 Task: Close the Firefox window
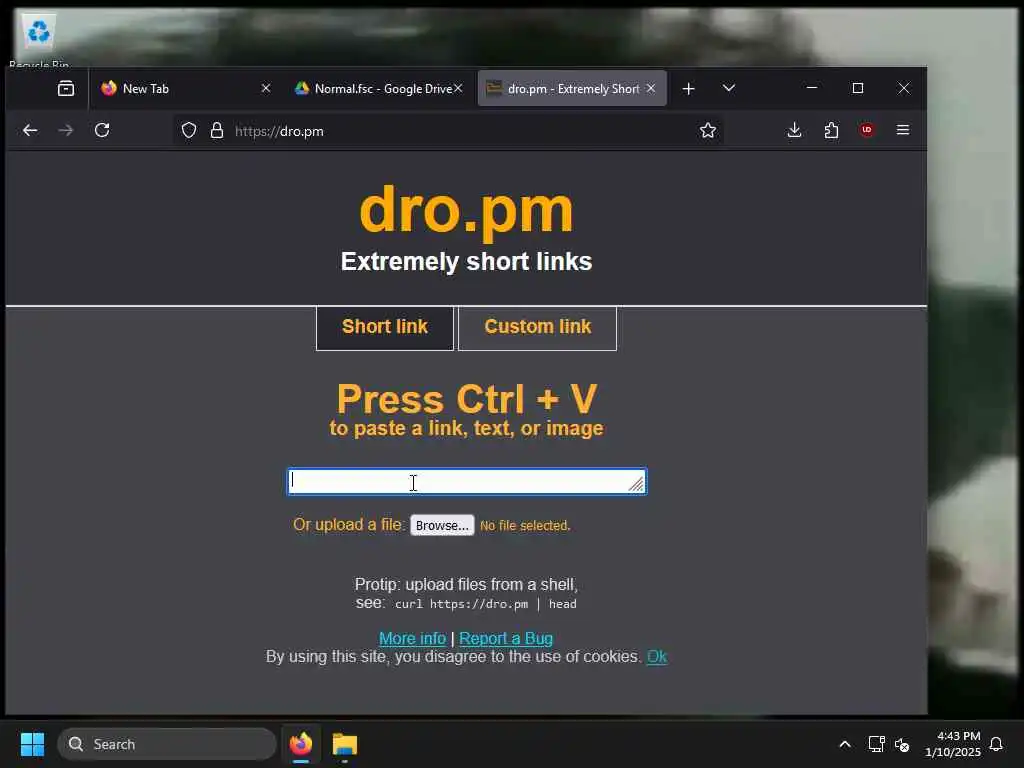[x=904, y=88]
